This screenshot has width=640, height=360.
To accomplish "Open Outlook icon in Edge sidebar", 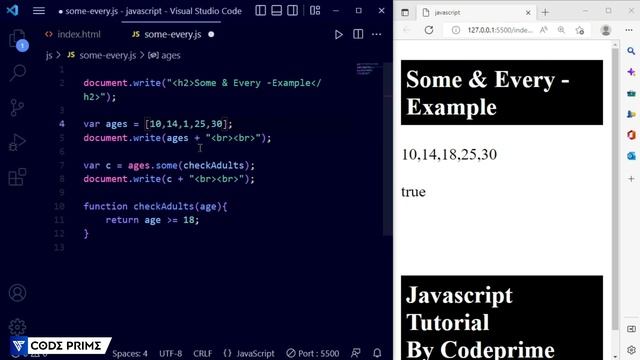I will click(631, 156).
